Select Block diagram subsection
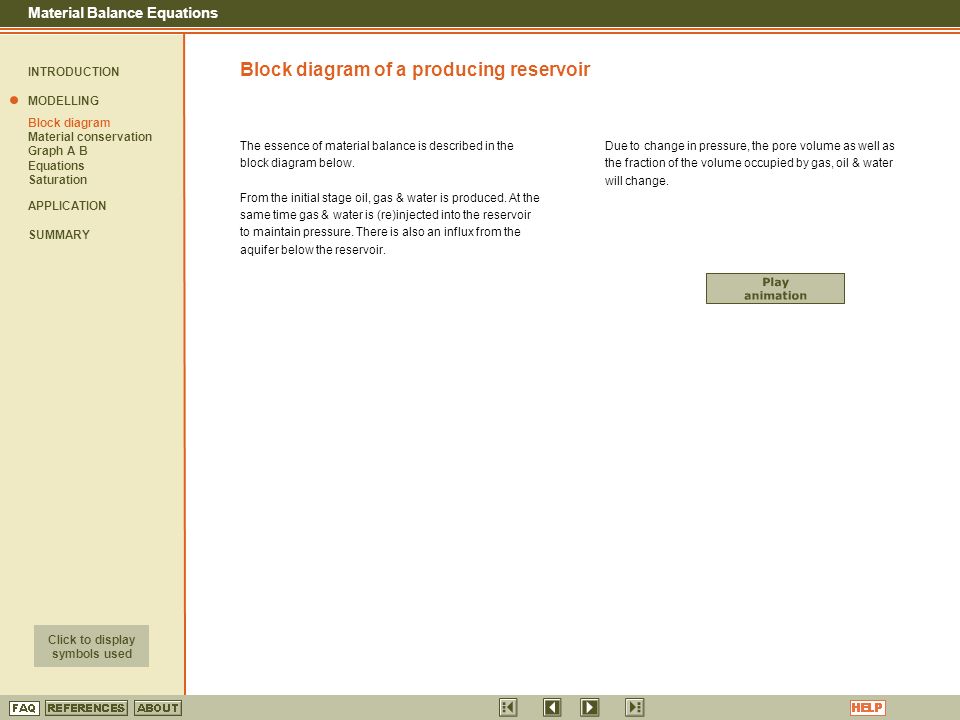The width and height of the screenshot is (960, 720). click(69, 122)
